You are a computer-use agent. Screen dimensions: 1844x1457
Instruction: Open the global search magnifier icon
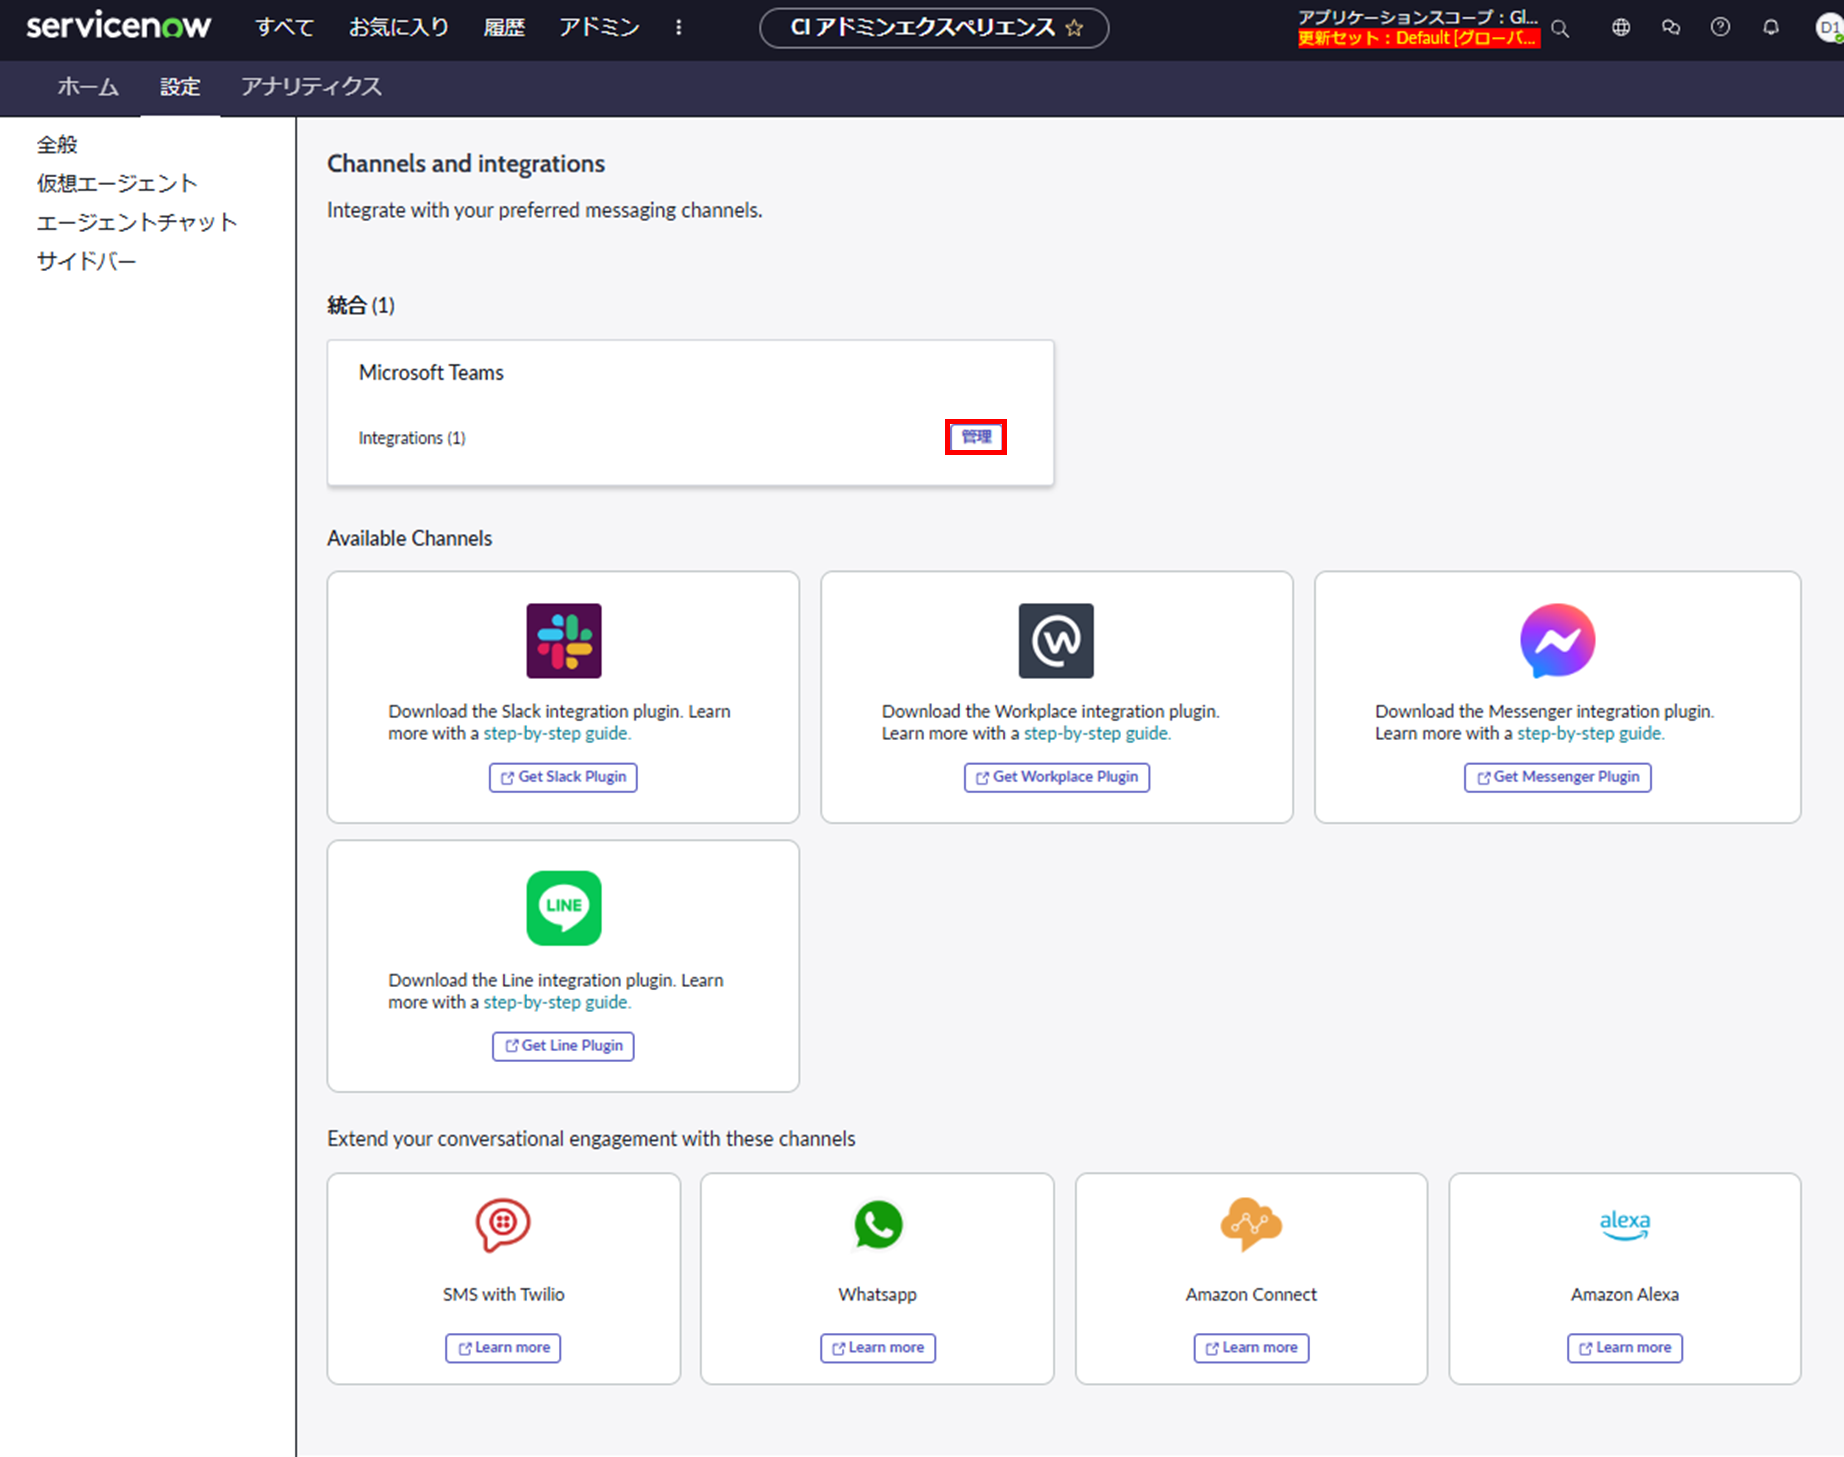(1560, 29)
